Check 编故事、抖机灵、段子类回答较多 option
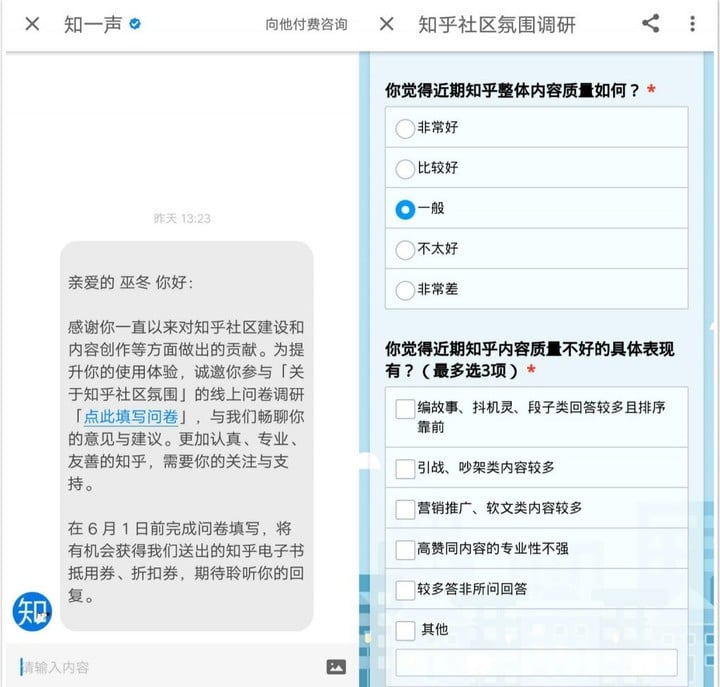Viewport: 720px width, 687px height. coord(405,409)
